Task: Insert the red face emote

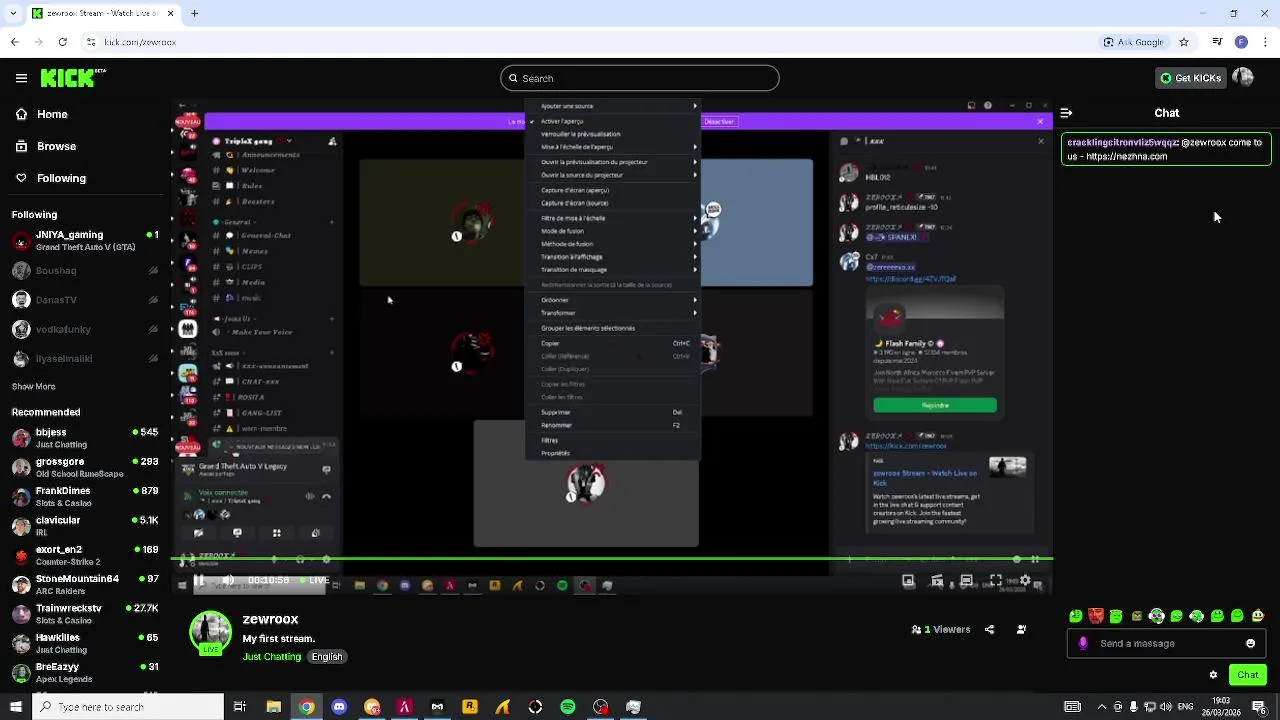Action: 1096,616
